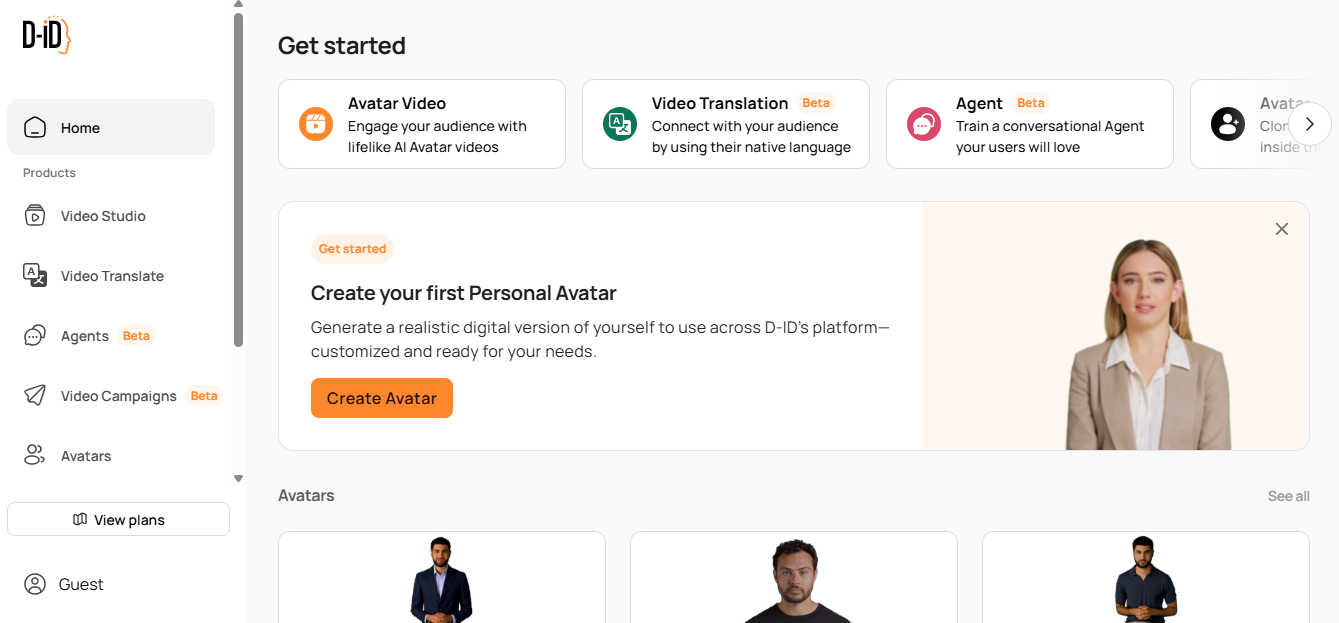Click the Products section label

click(x=49, y=173)
